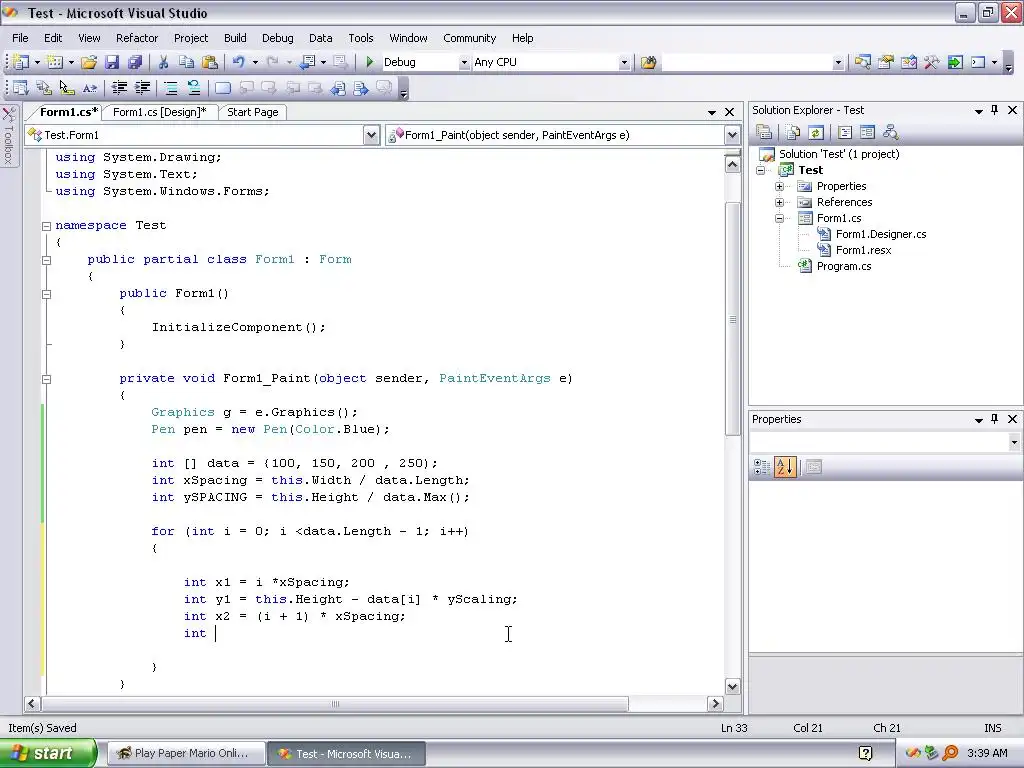1024x768 pixels.
Task: Click the Windows Start button
Action: click(47, 753)
